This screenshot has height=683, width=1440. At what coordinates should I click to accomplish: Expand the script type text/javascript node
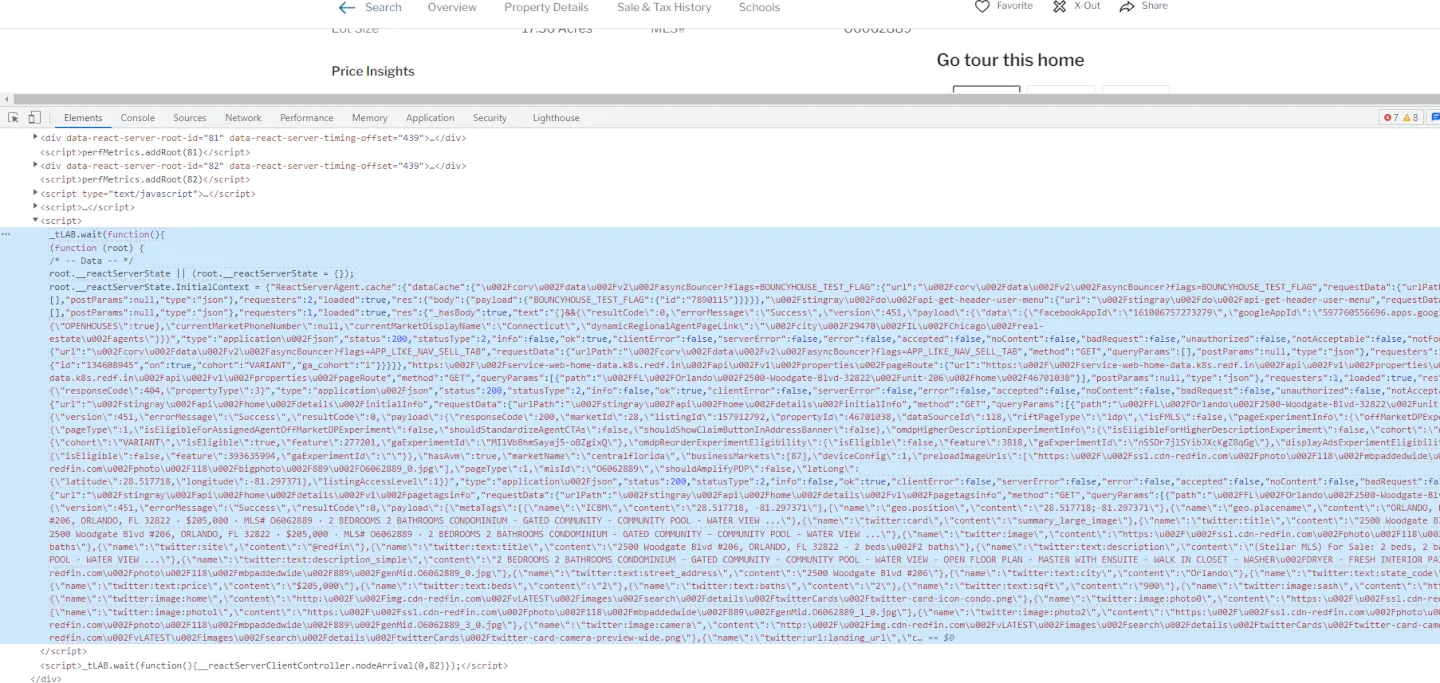pos(36,193)
